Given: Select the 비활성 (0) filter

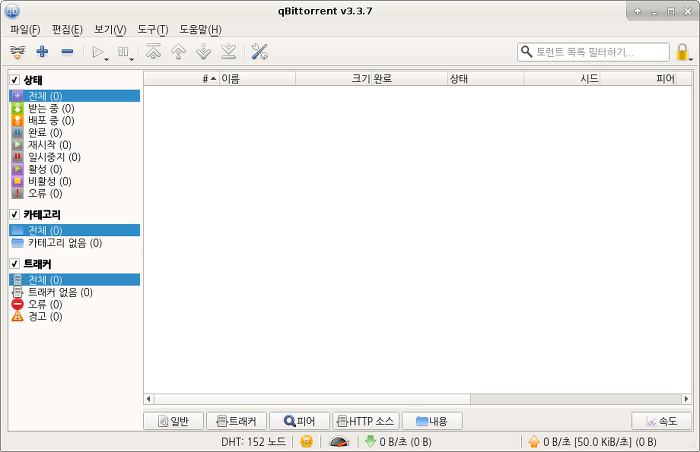Looking at the screenshot, I should (x=74, y=181).
